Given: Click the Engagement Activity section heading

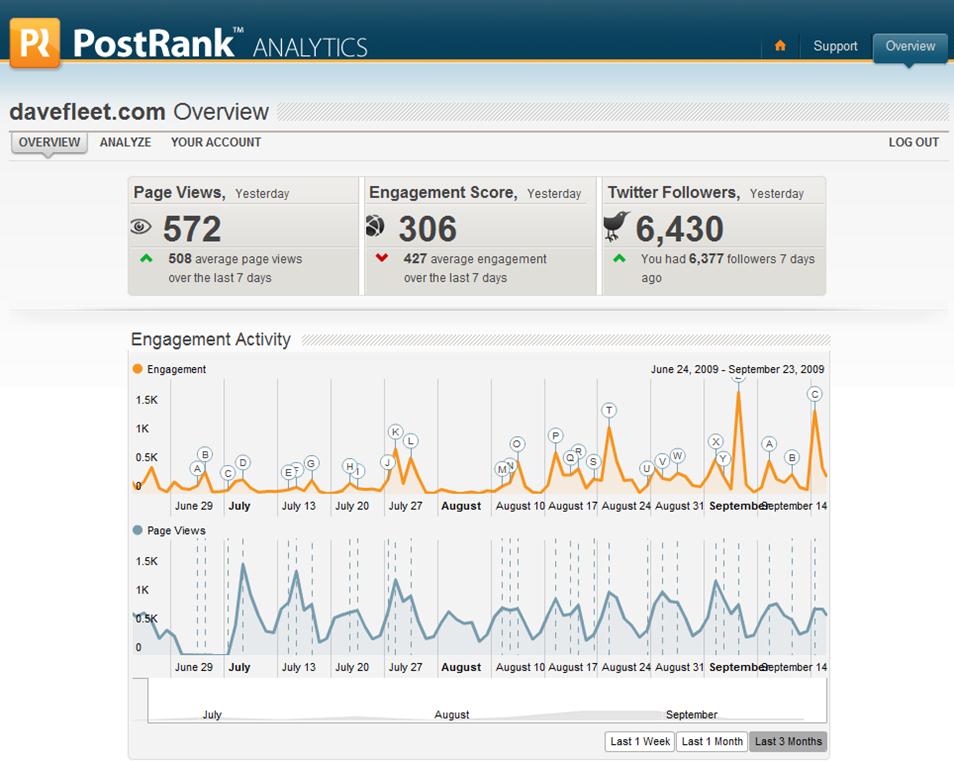Looking at the screenshot, I should click(x=211, y=339).
